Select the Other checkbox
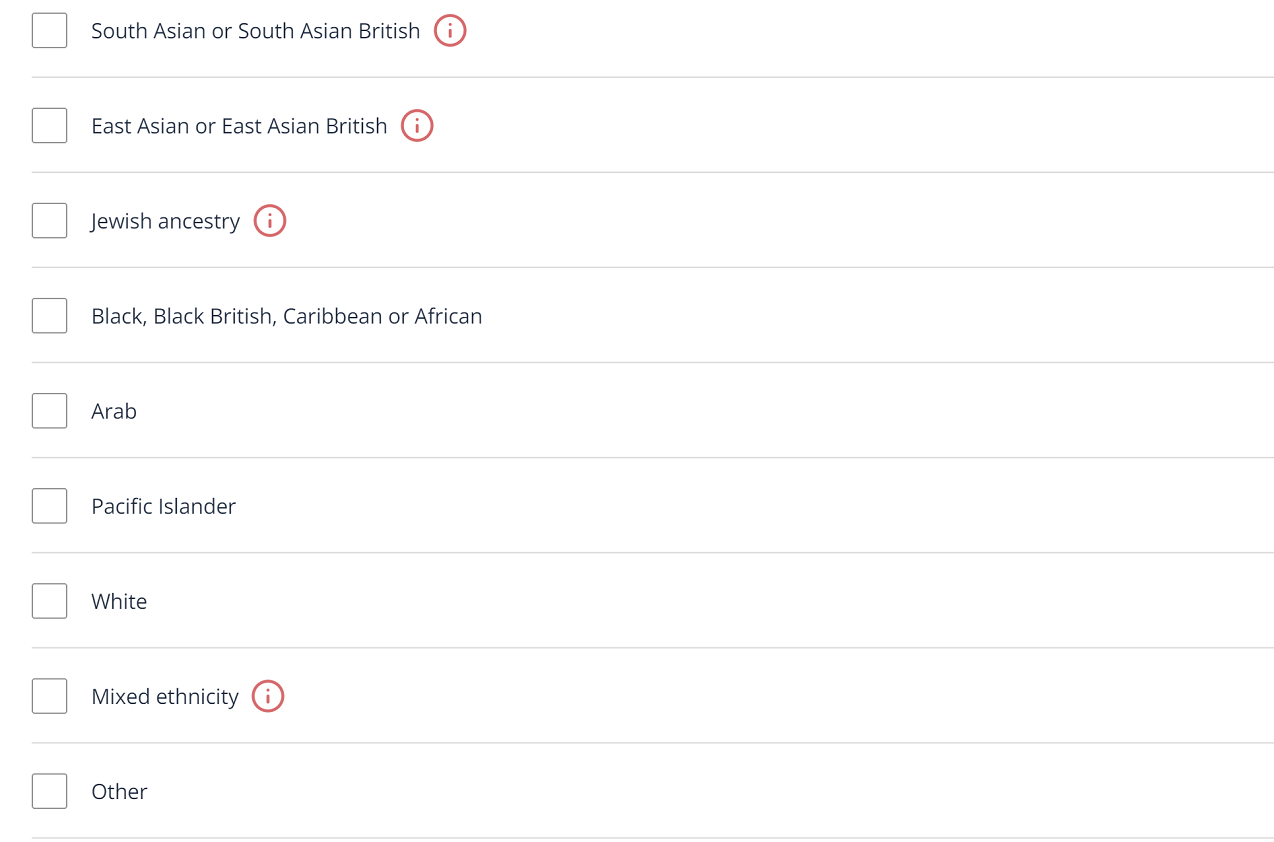The height and width of the screenshot is (842, 1274). 49,791
